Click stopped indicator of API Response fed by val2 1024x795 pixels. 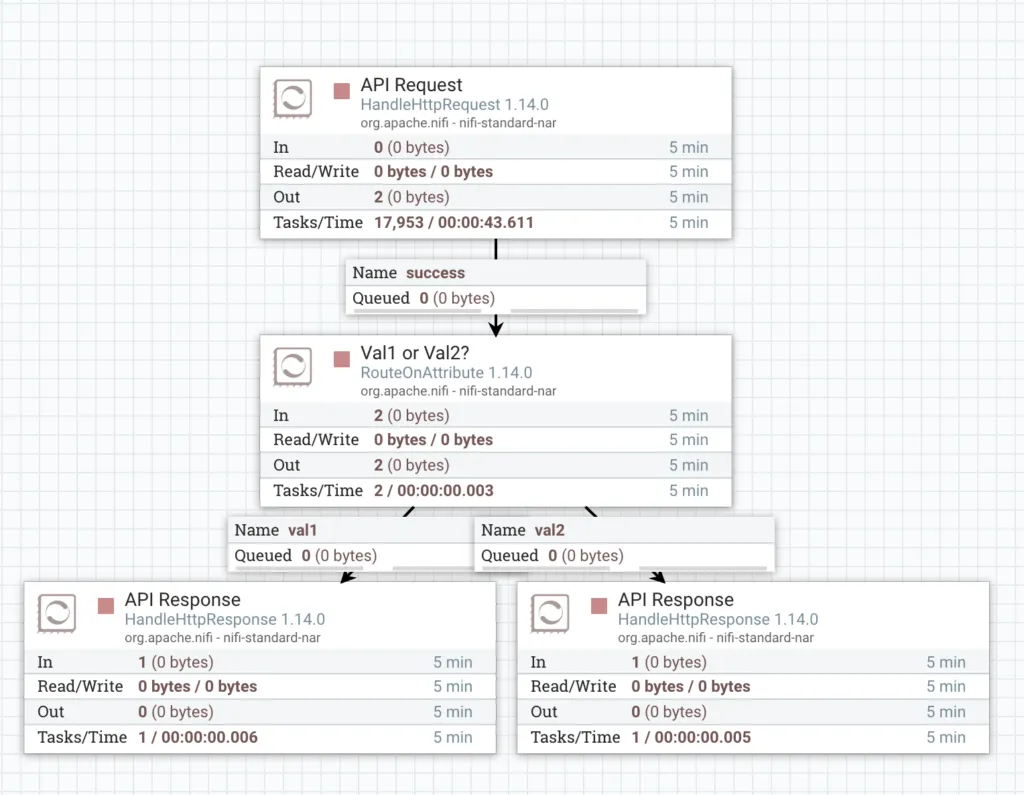click(599, 606)
